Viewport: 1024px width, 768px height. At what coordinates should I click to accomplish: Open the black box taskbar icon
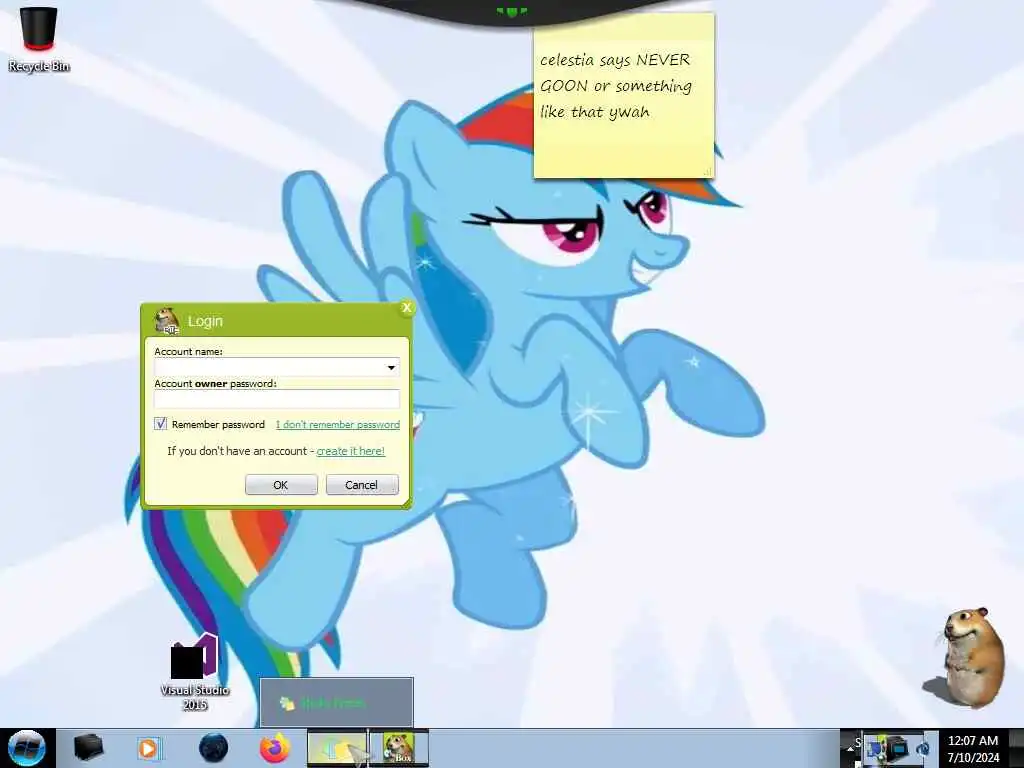pos(88,748)
